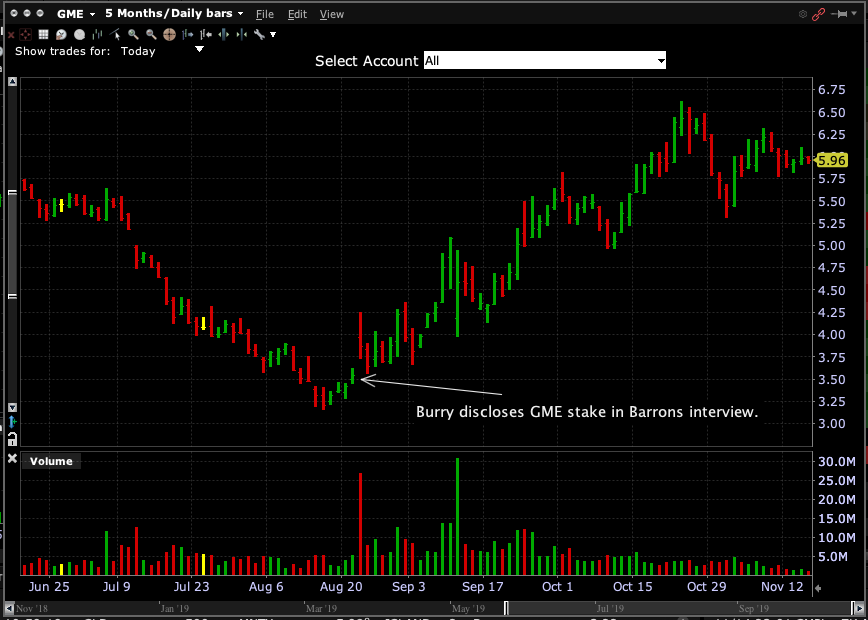The height and width of the screenshot is (620, 868).
Task: Click the Burry discloses GME stake annotation text
Action: 587,412
